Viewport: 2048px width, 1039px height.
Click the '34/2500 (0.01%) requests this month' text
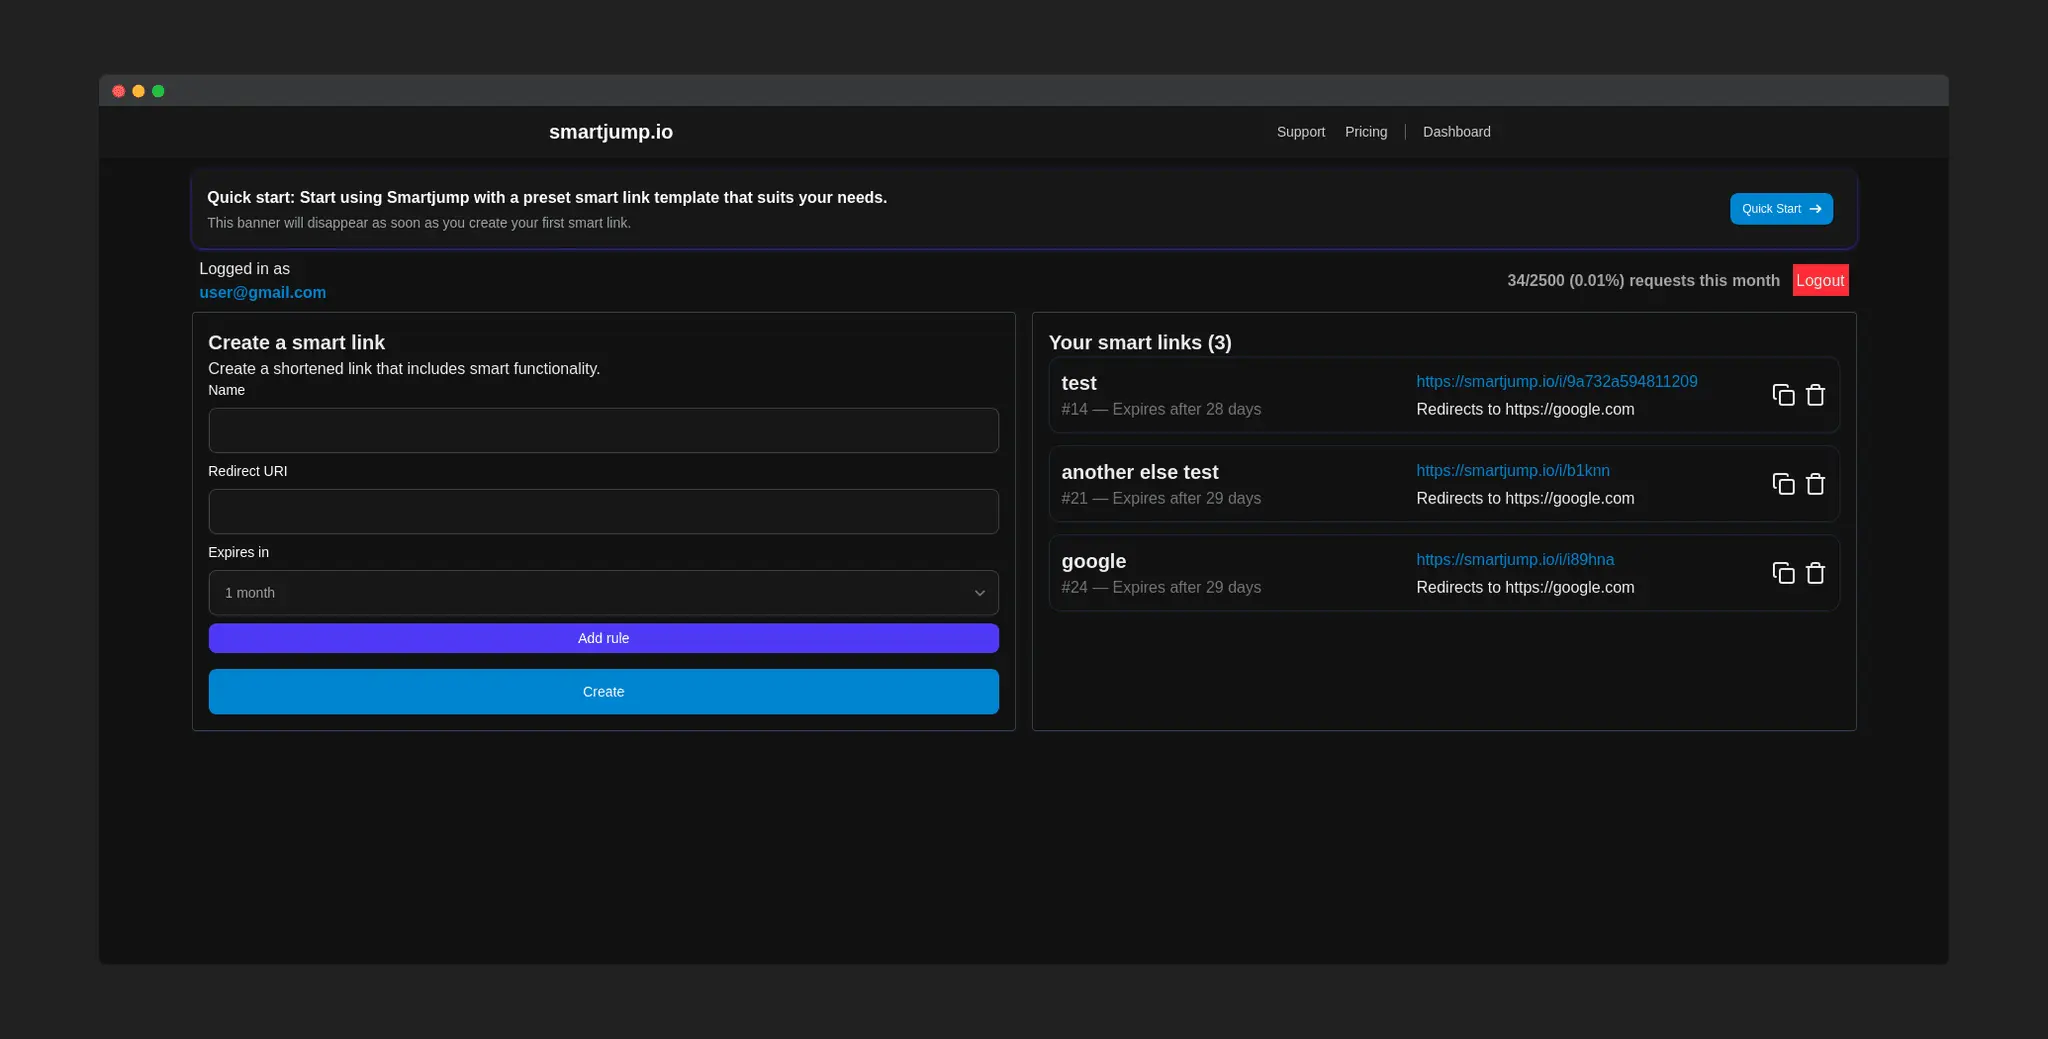point(1643,280)
